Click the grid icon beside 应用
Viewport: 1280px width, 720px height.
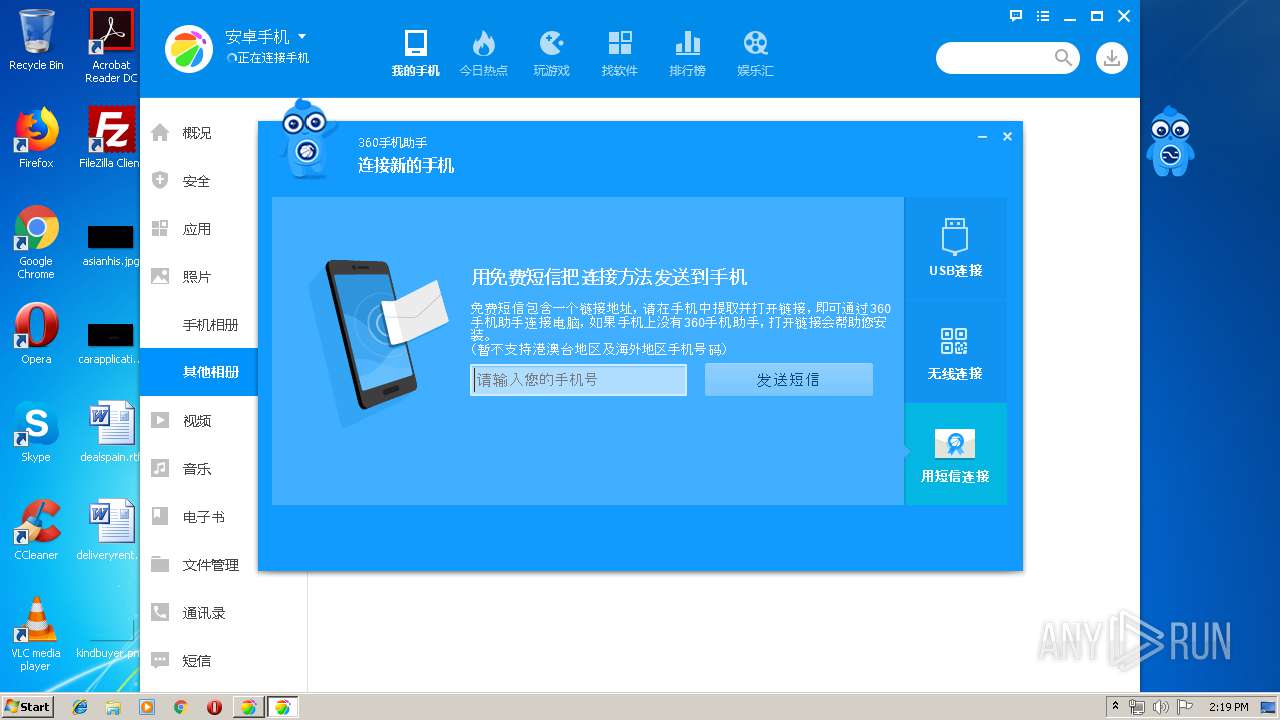[160, 228]
